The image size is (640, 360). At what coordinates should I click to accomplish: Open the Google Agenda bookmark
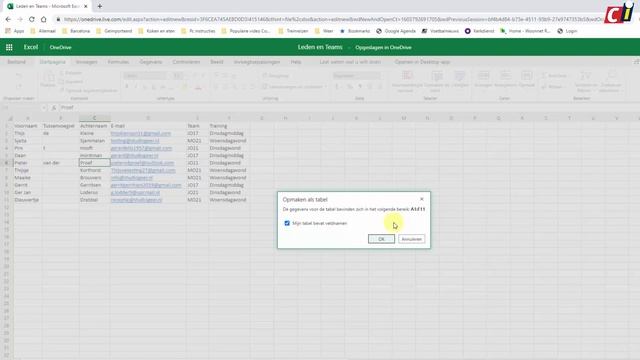pos(396,31)
